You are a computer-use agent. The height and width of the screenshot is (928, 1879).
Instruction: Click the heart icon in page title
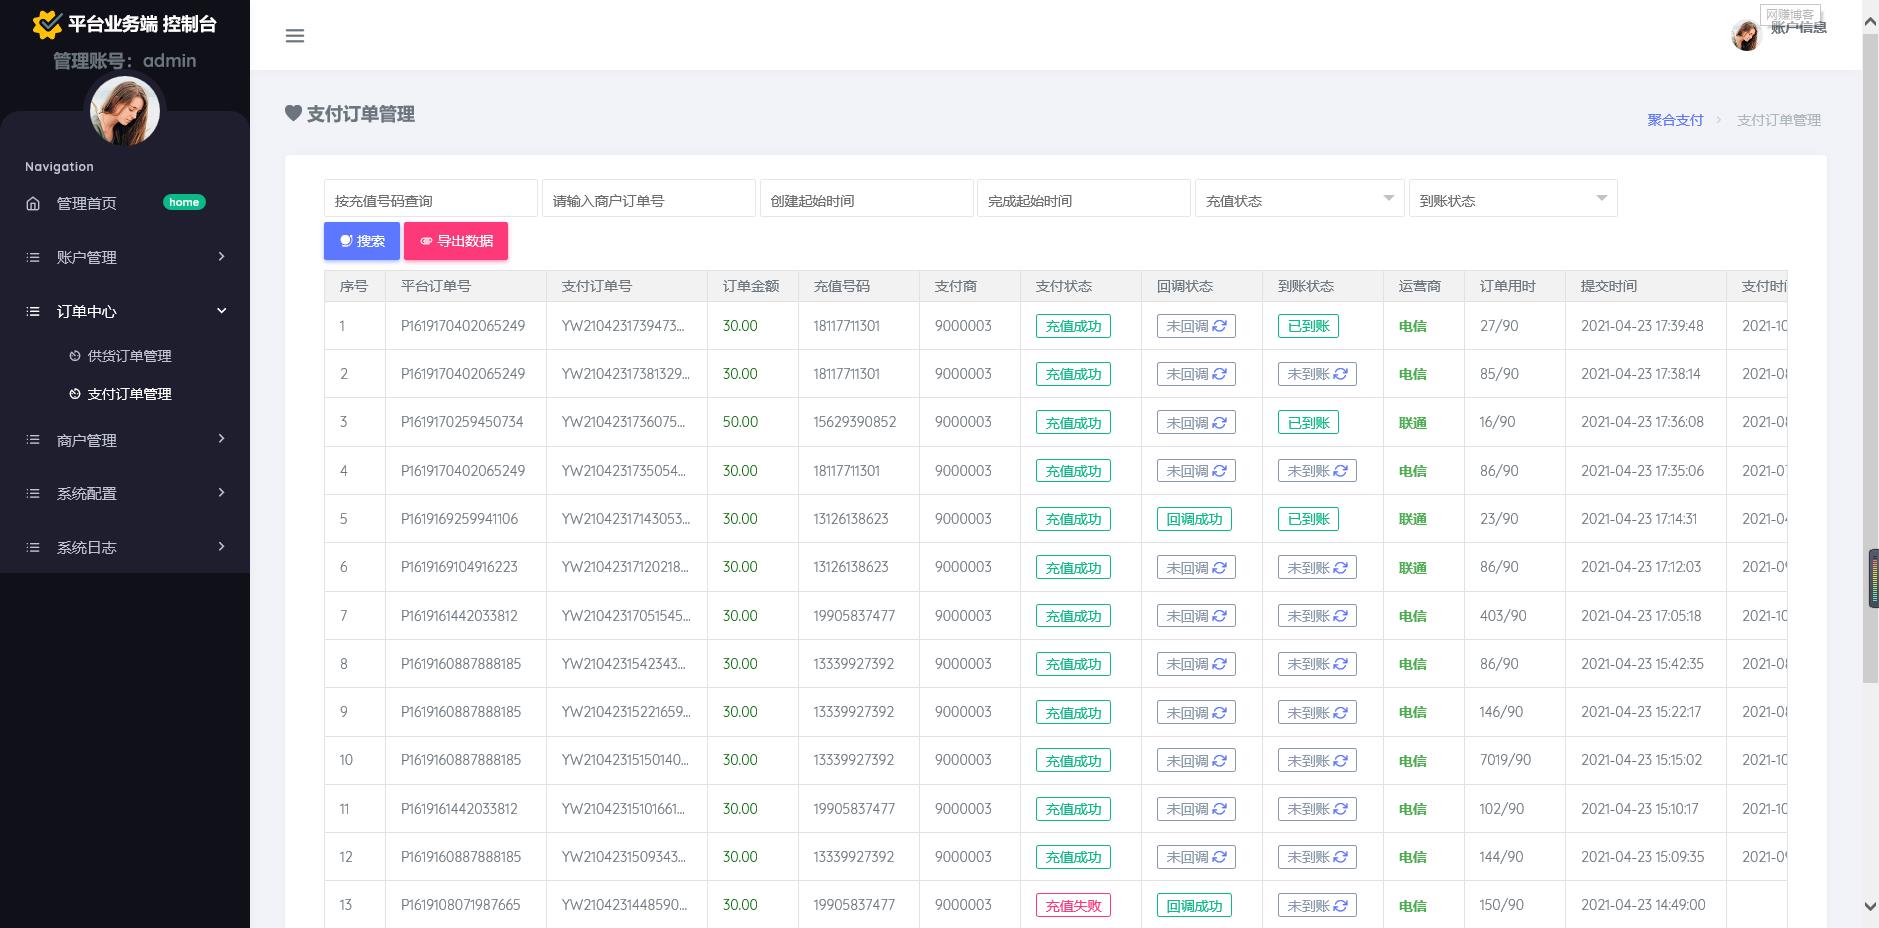[293, 113]
